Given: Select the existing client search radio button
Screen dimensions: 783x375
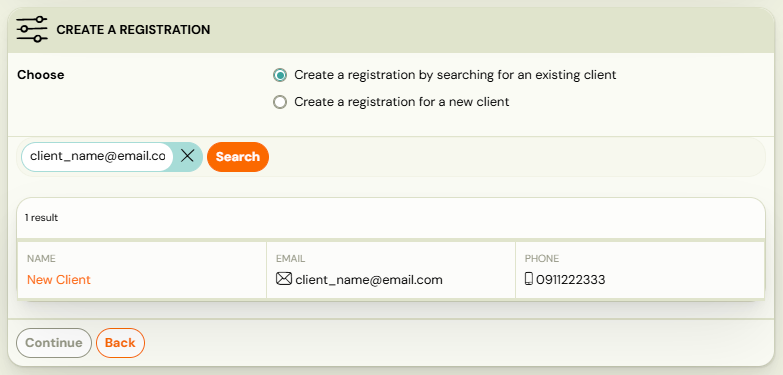Looking at the screenshot, I should point(280,75).
